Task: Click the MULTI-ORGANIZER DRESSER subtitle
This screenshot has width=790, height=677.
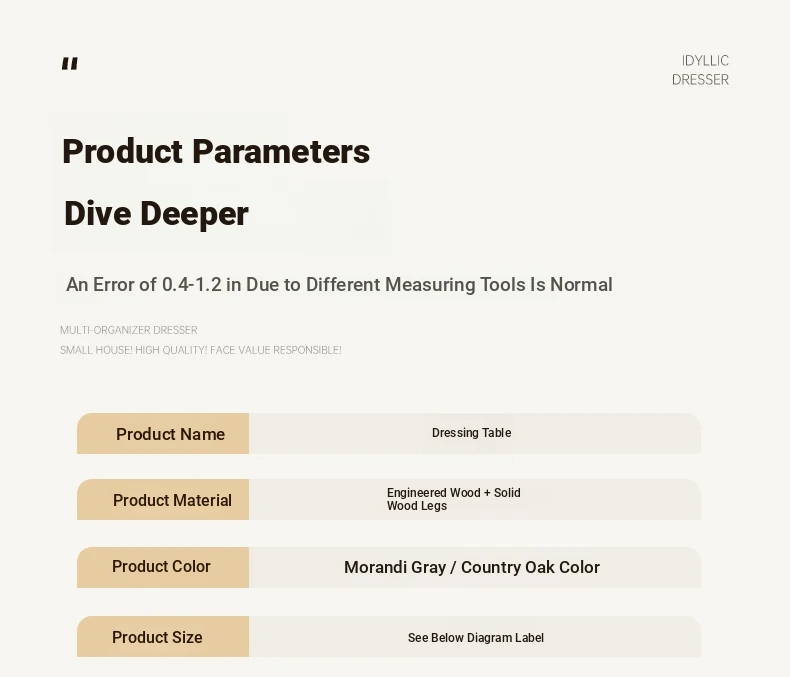Action: tap(128, 330)
